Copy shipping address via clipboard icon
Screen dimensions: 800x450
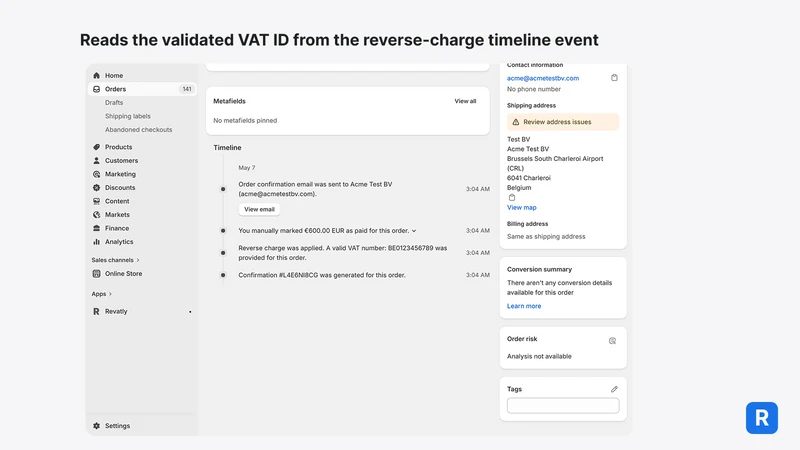pos(512,197)
